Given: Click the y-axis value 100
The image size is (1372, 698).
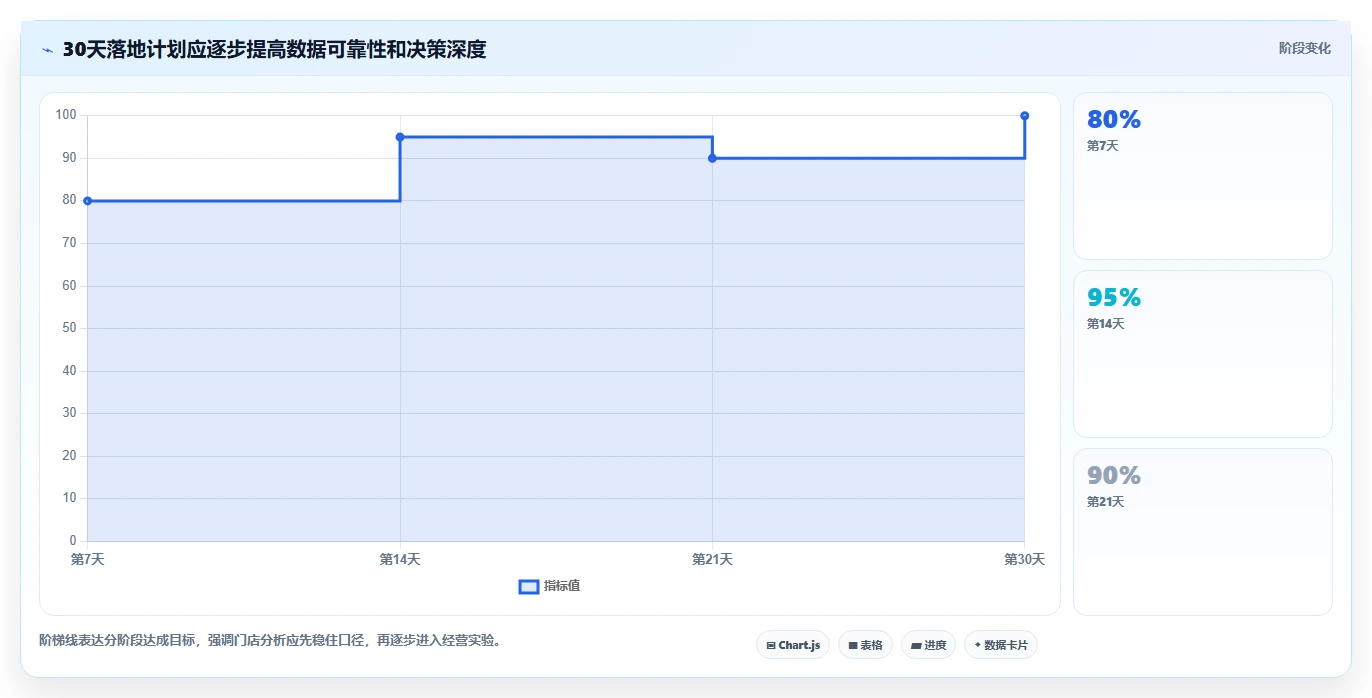Looking at the screenshot, I should coord(66,115).
